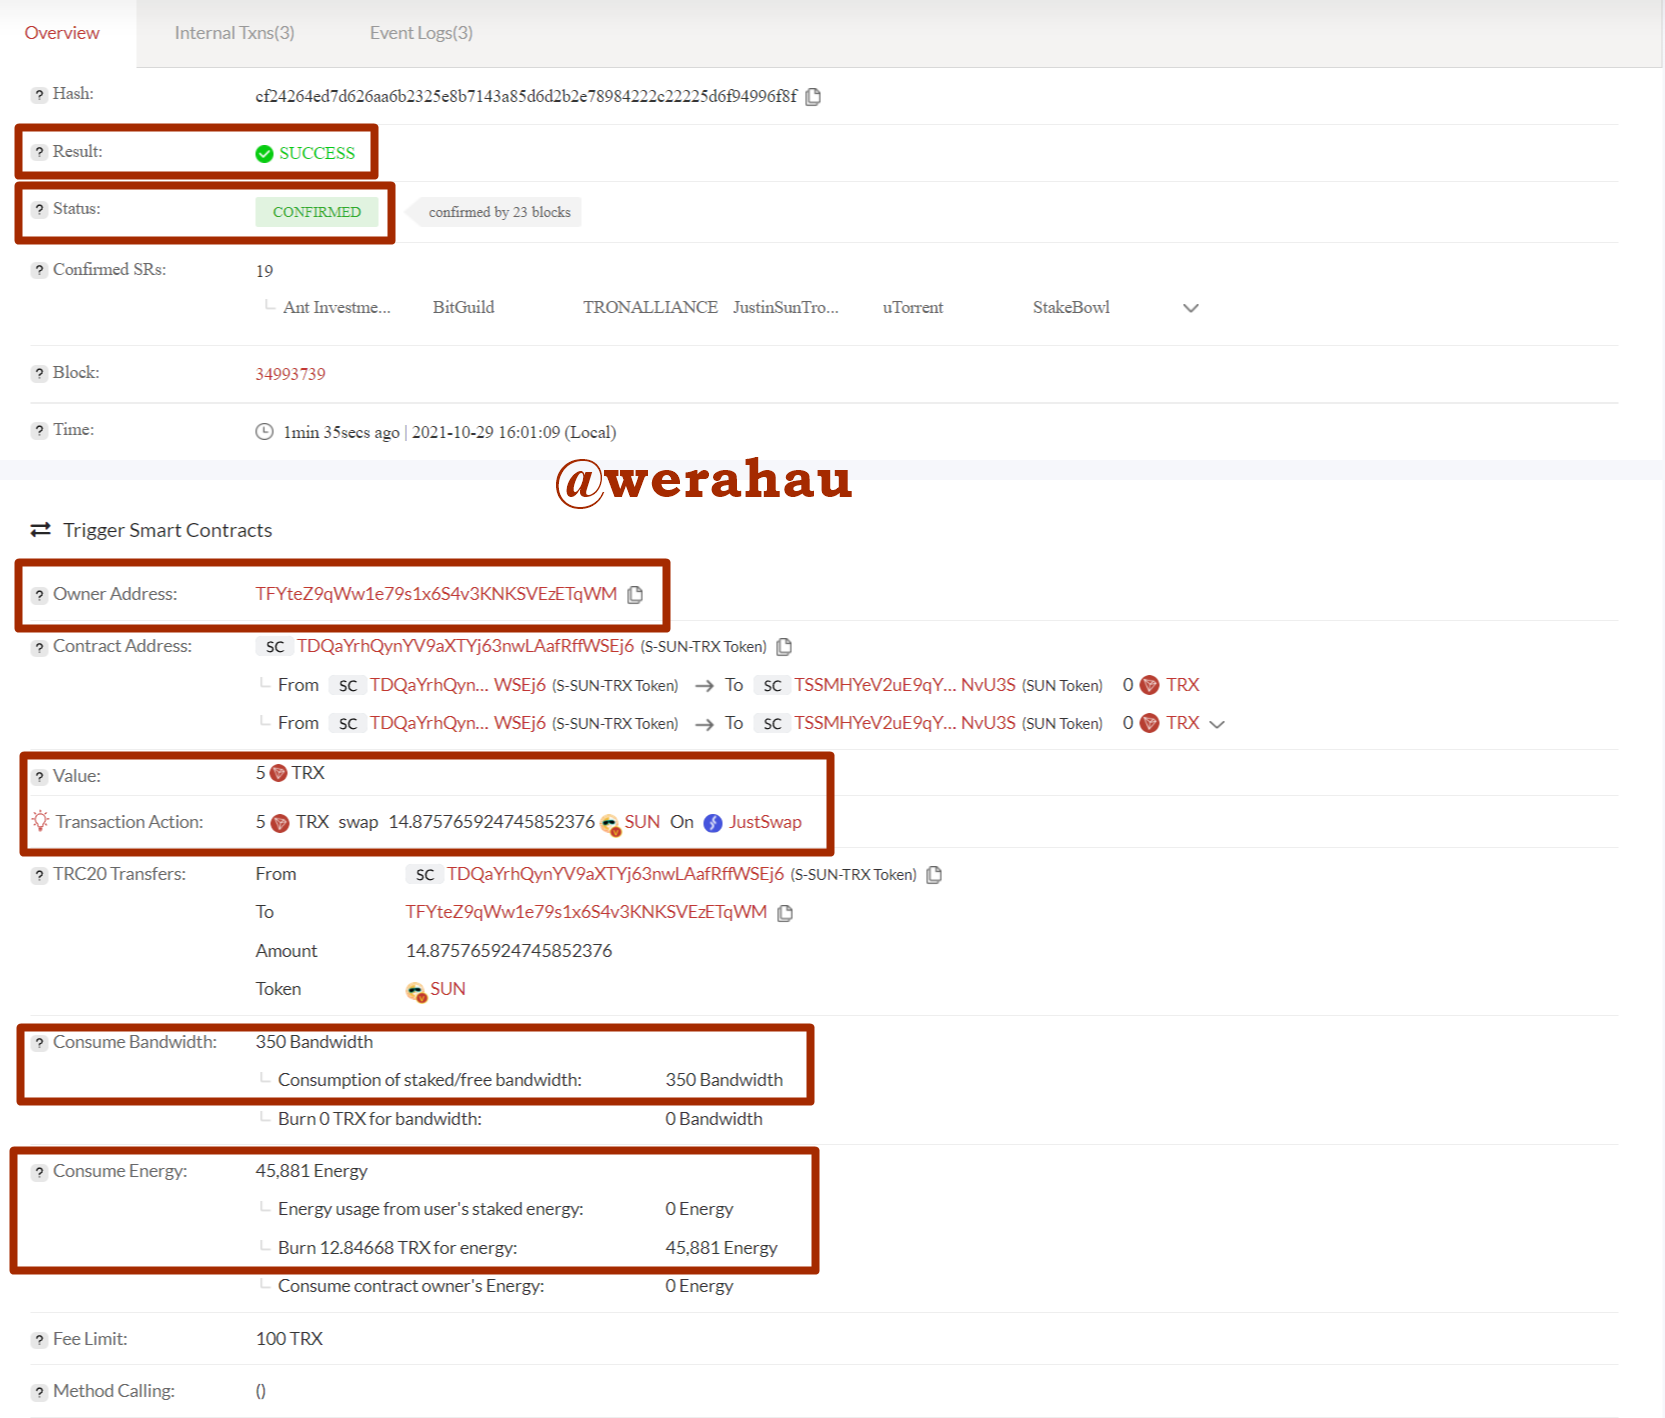Click the Ant Investme... super representative

[336, 308]
